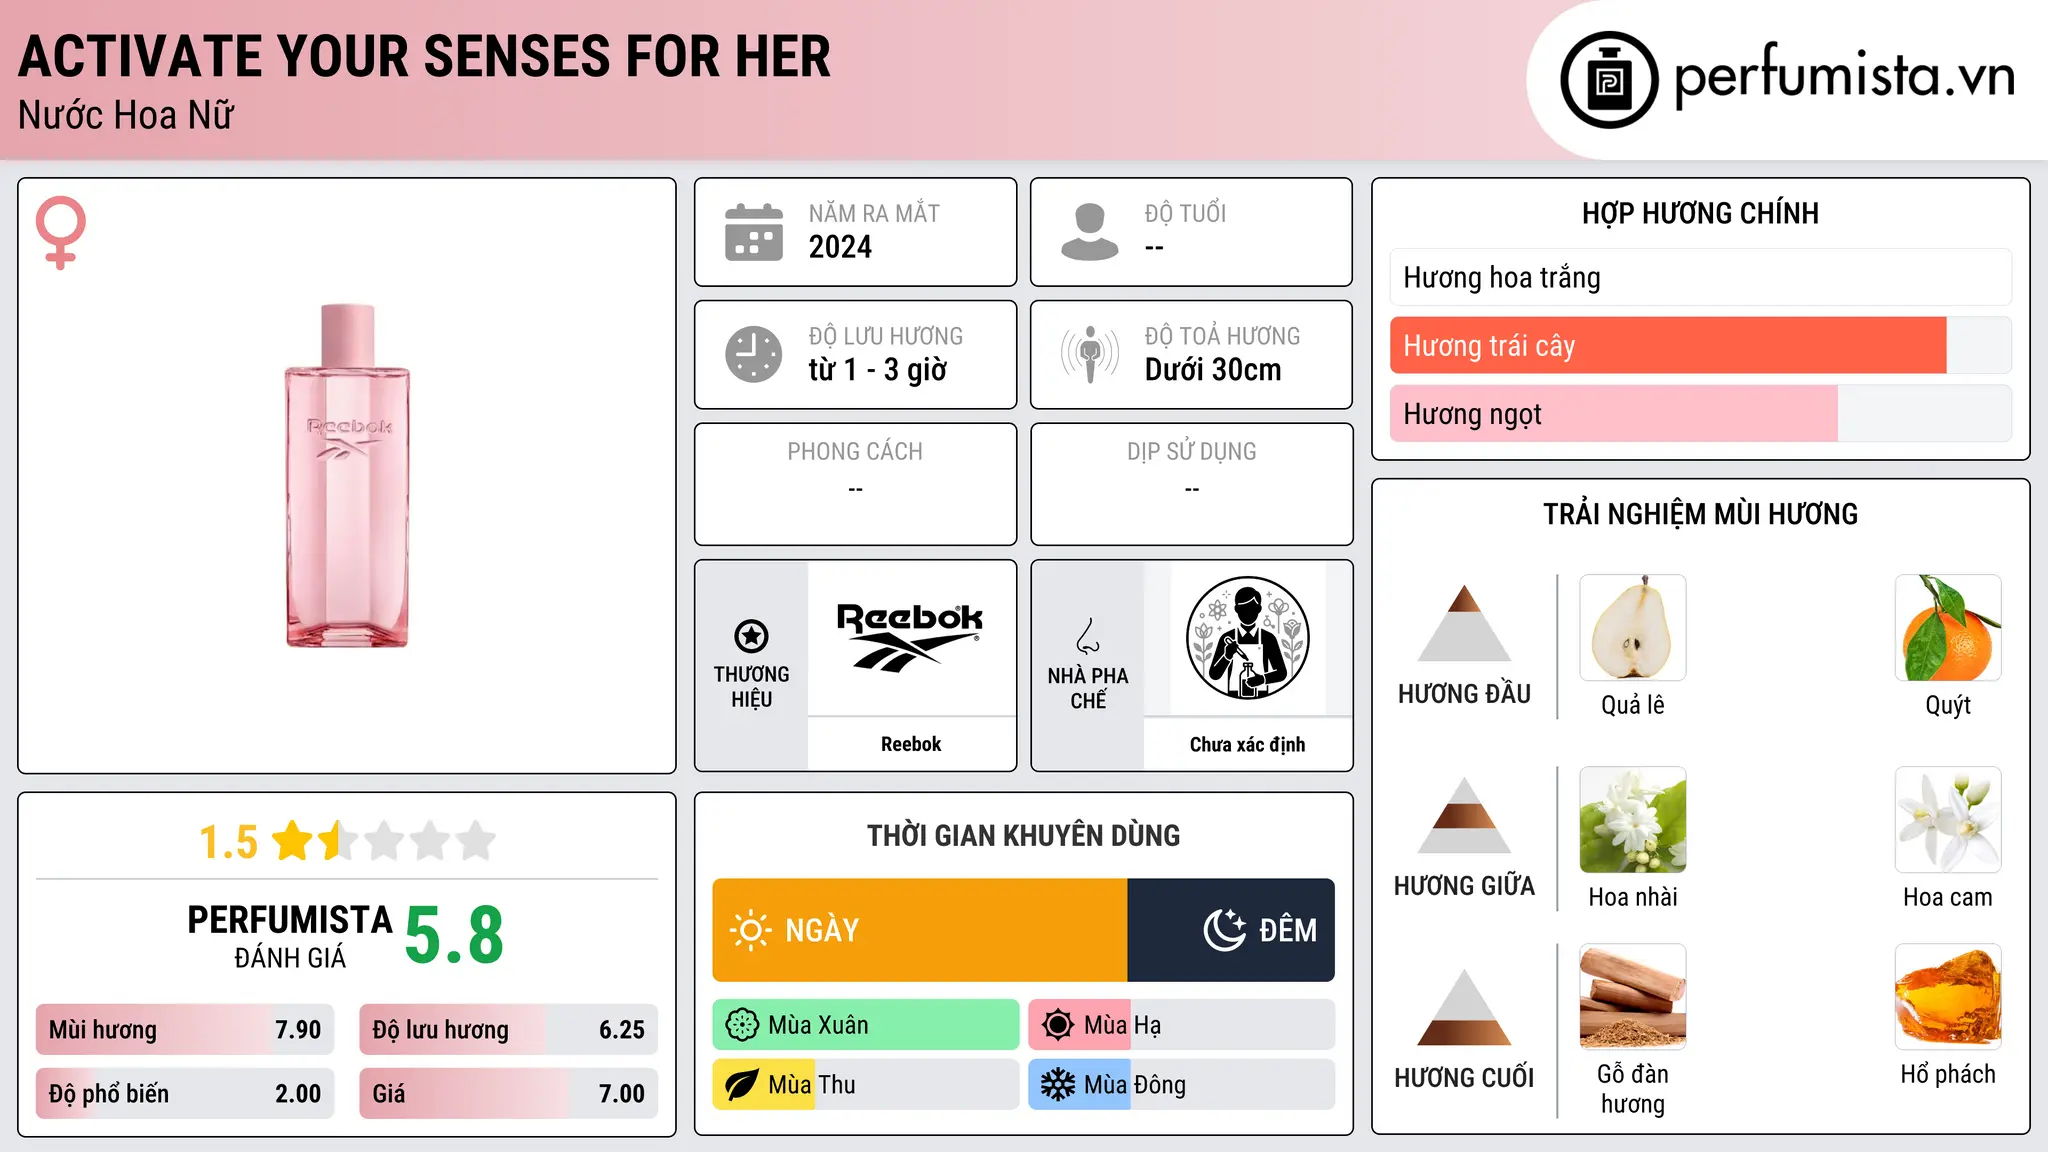Click the snowflake icon for Mùa Đông
The height and width of the screenshot is (1152, 2048).
[1058, 1085]
